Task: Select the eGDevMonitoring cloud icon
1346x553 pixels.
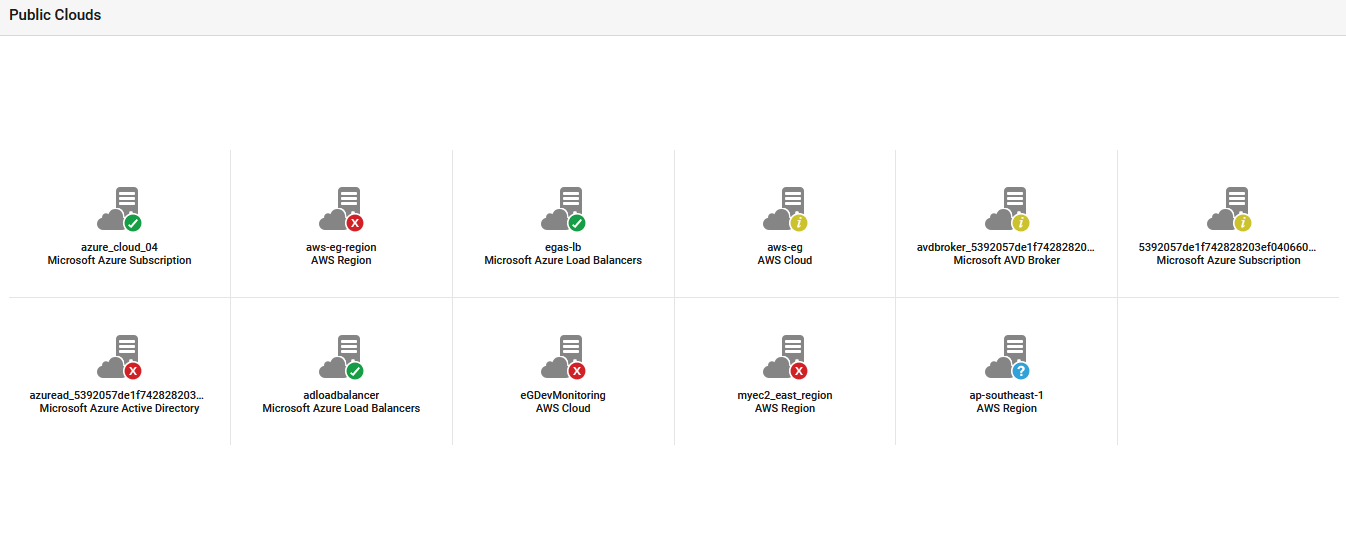Action: [563, 358]
